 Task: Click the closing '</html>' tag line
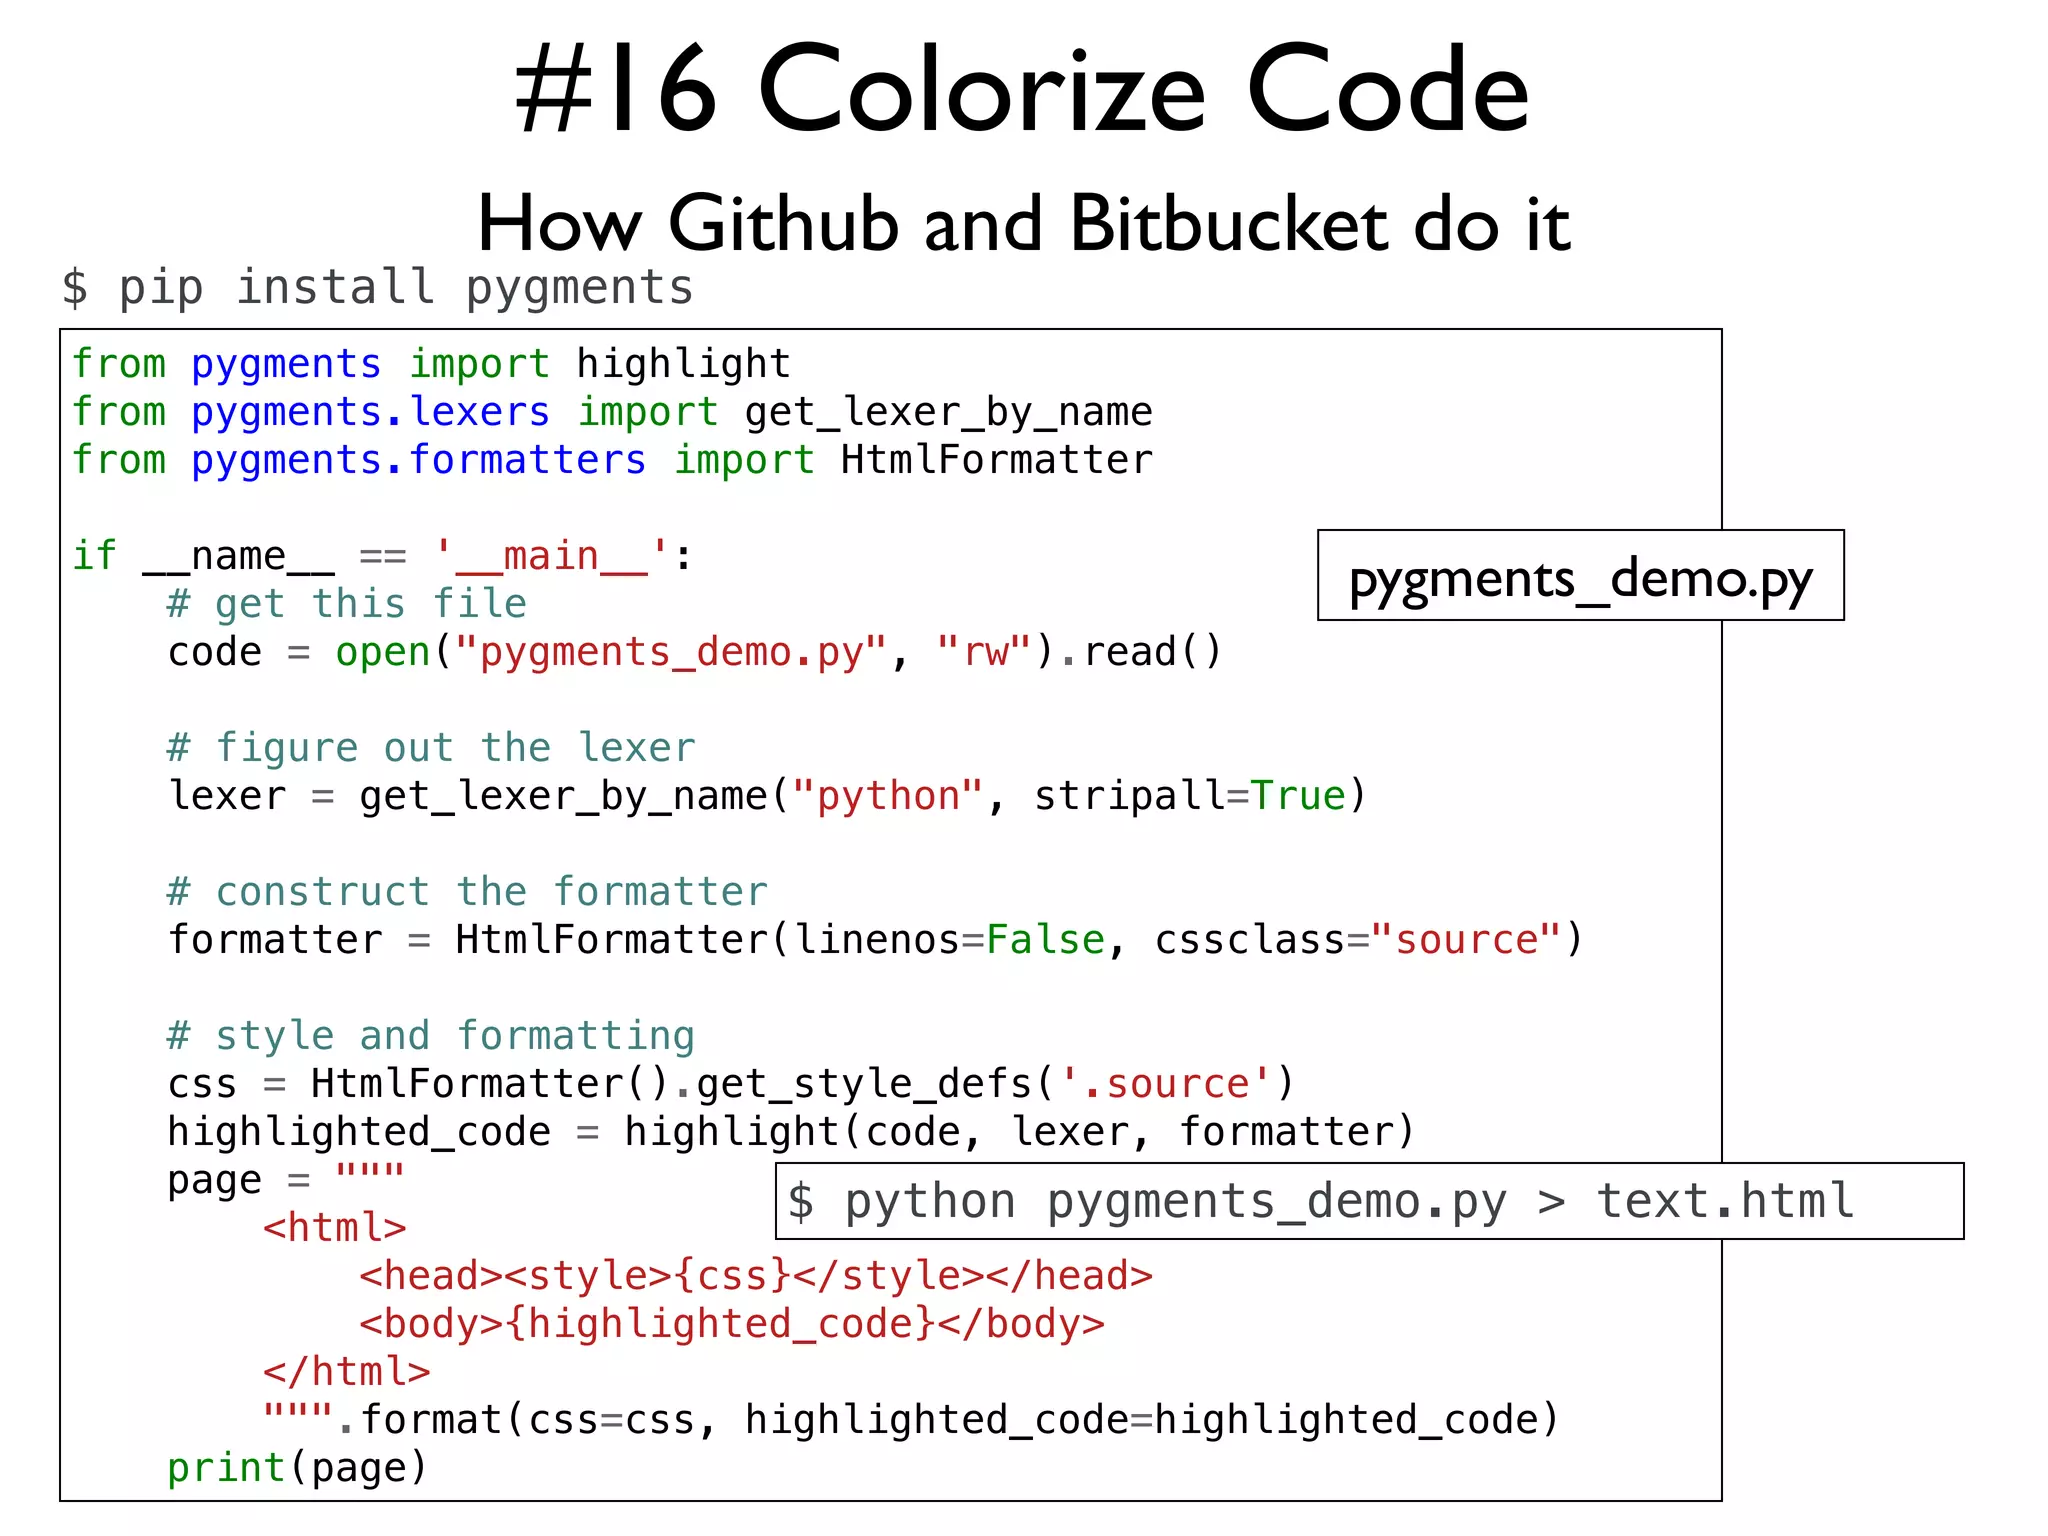pos(347,1372)
